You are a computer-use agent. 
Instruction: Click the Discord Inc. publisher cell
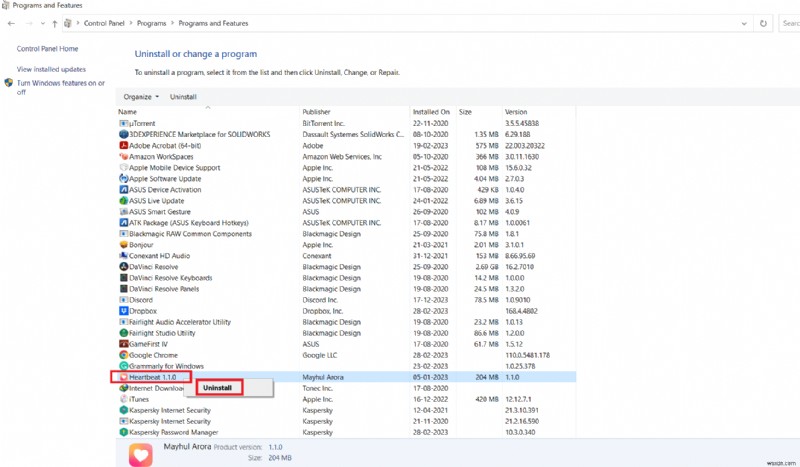[320, 300]
